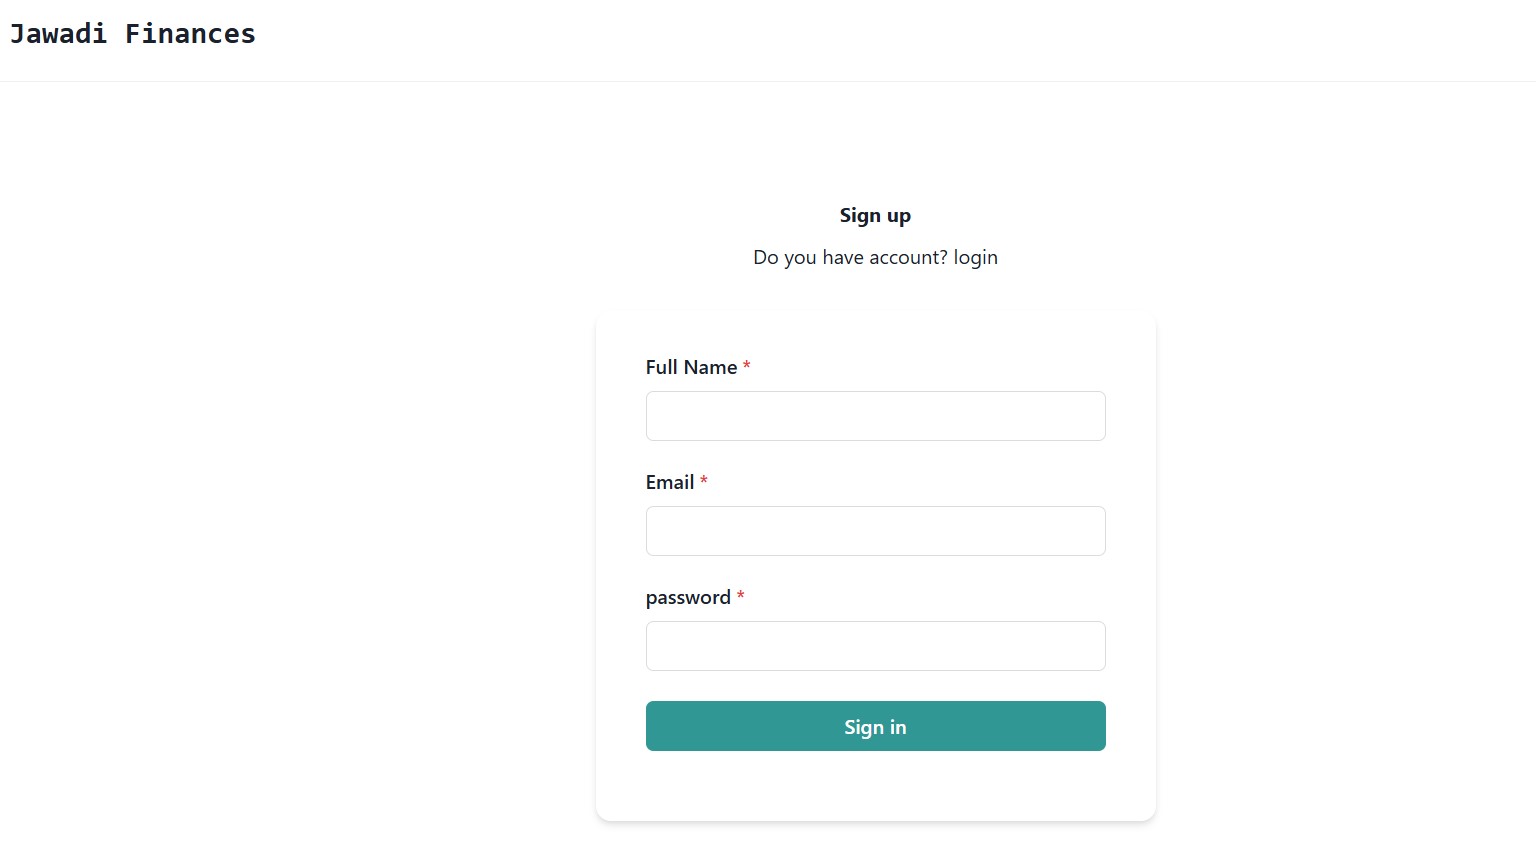The width and height of the screenshot is (1536, 843).
Task: Select the Full Name label
Action: coord(693,367)
